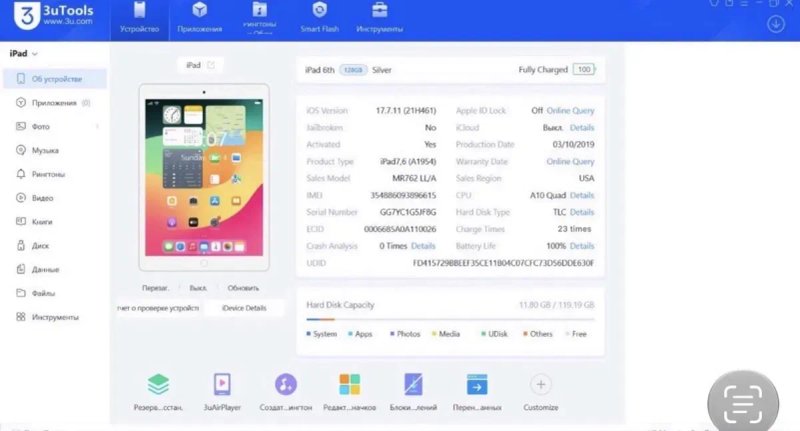This screenshot has height=431, width=800.
Task: Open downloads arrow icon in top right
Action: 776,23
